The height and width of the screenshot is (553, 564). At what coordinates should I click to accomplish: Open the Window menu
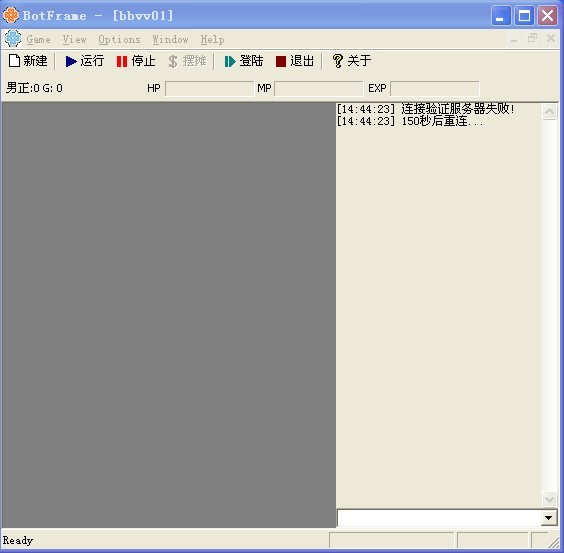[x=170, y=39]
